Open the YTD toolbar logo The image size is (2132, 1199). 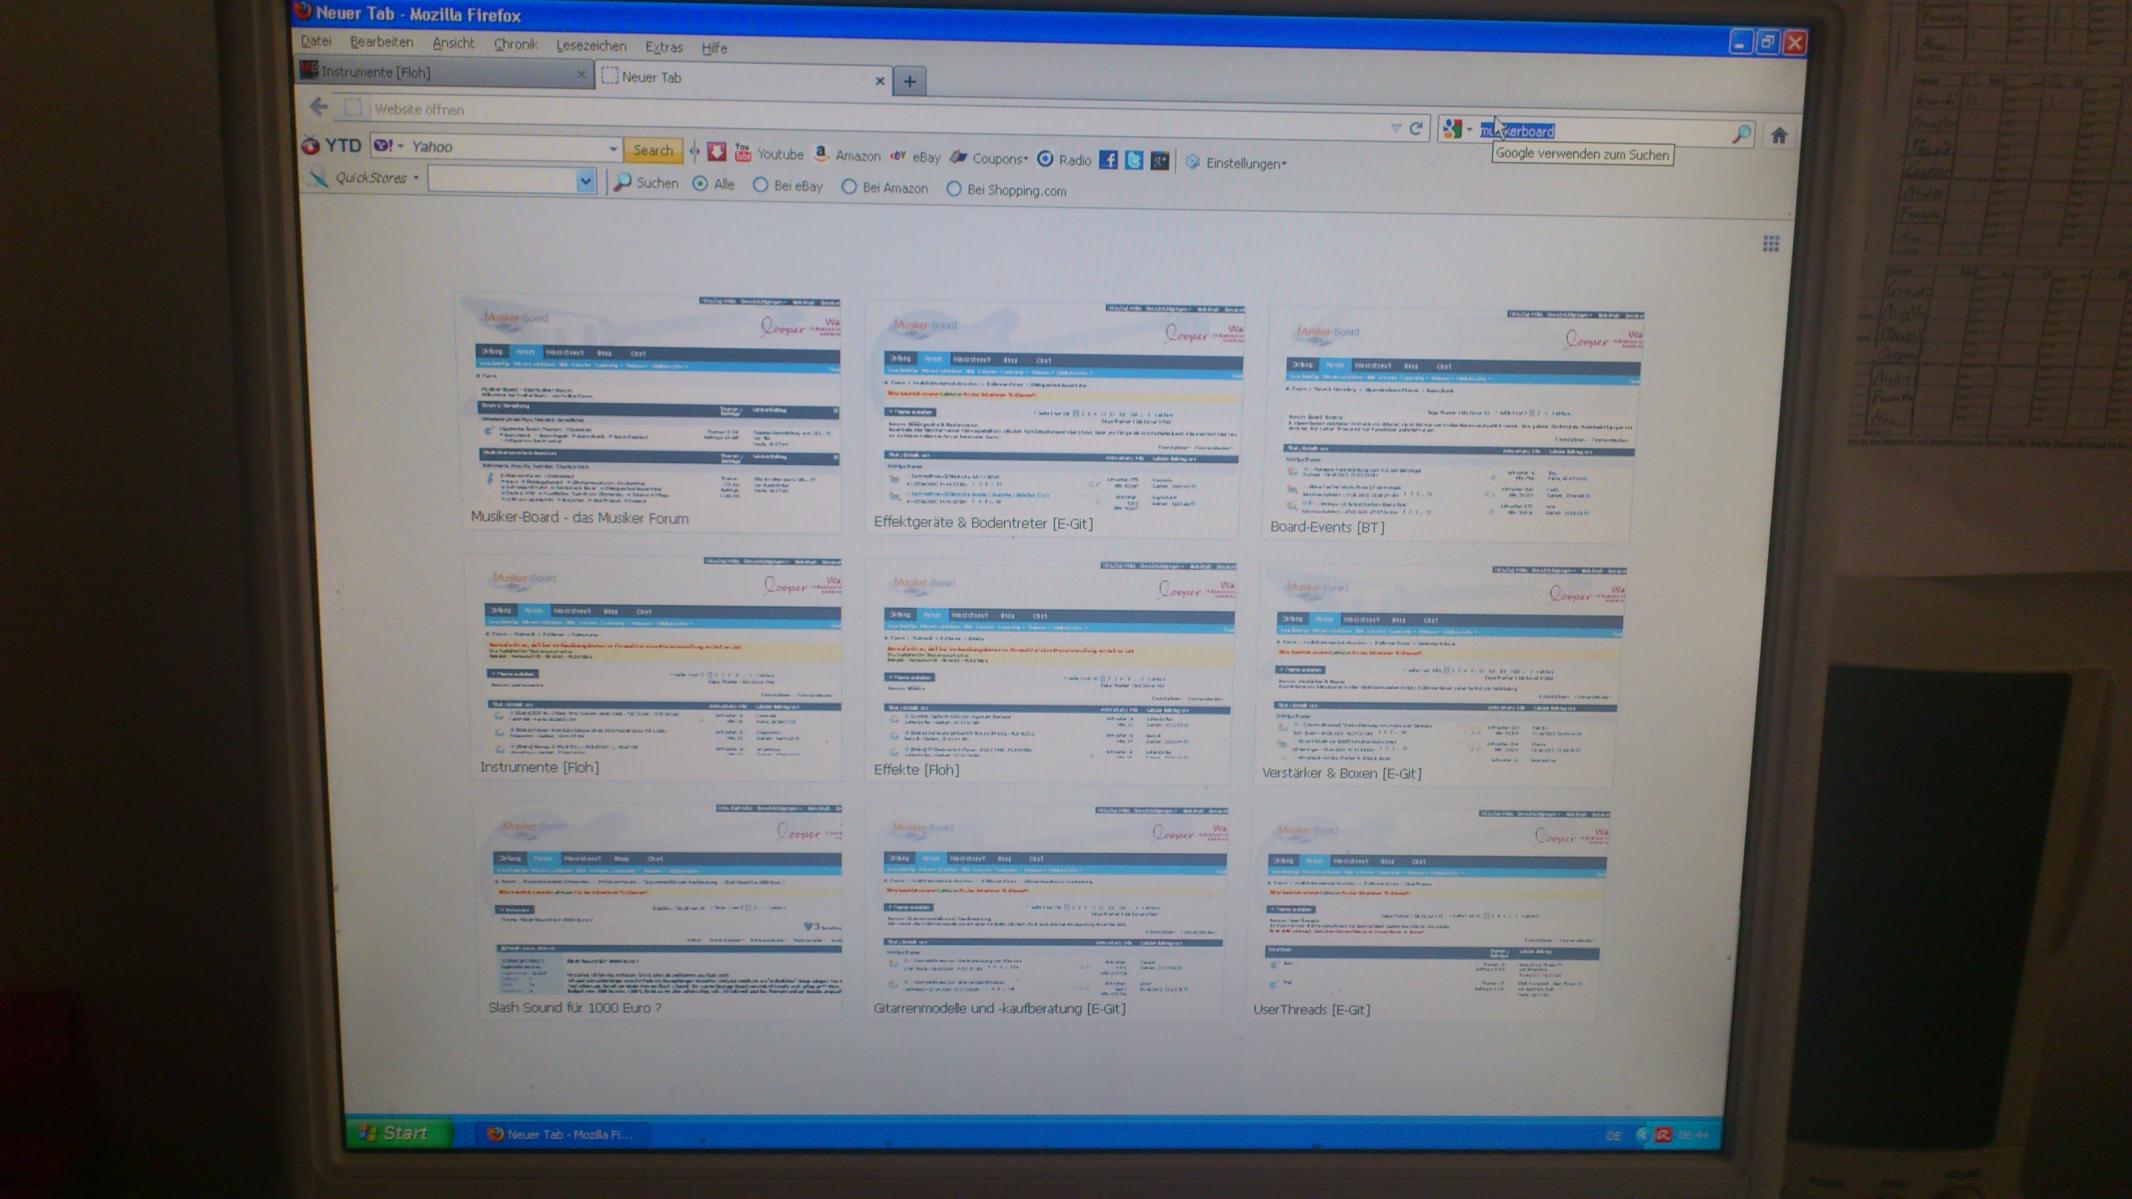(332, 145)
